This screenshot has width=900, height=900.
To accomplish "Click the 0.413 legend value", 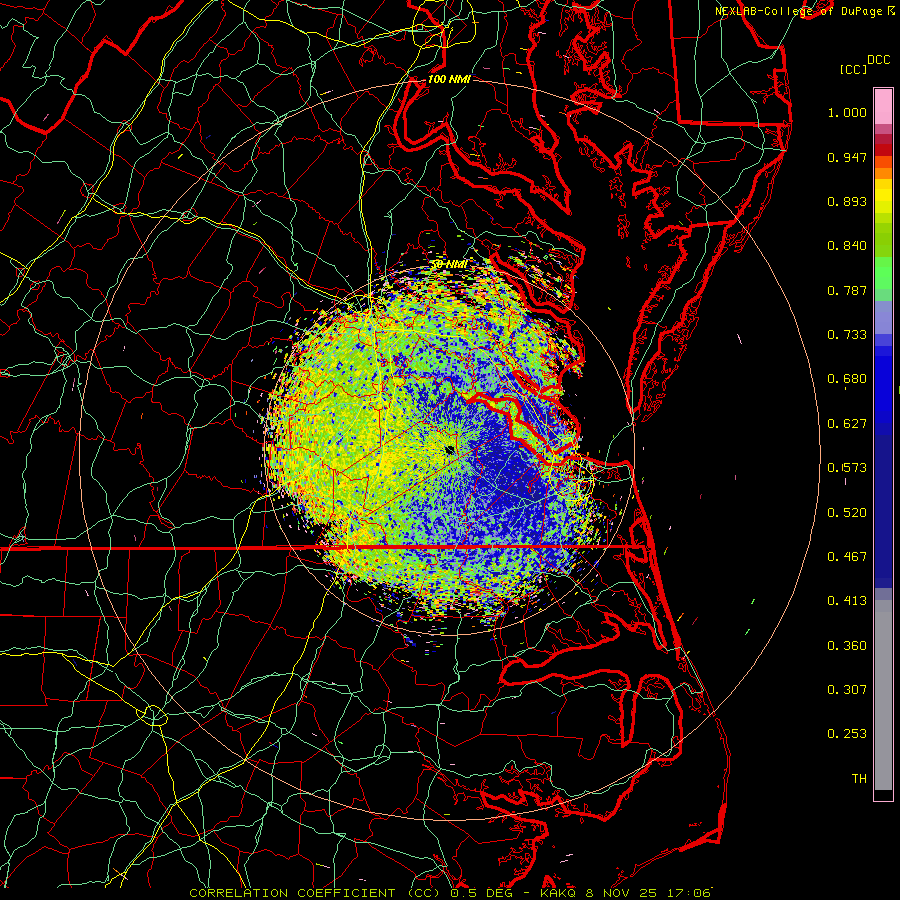I will pyautogui.click(x=847, y=601).
